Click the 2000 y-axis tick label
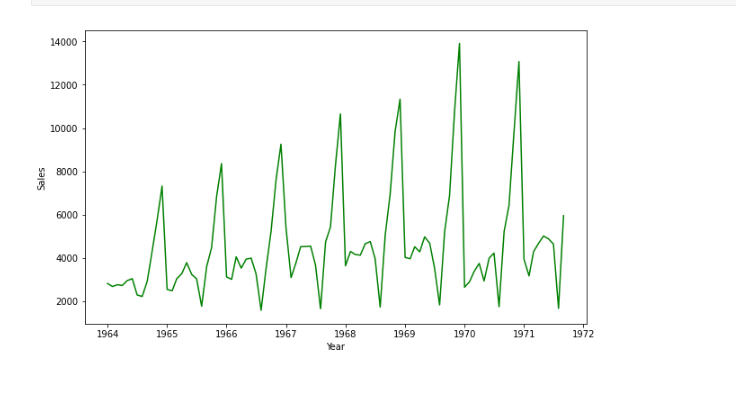This screenshot has width=736, height=408. click(67, 302)
